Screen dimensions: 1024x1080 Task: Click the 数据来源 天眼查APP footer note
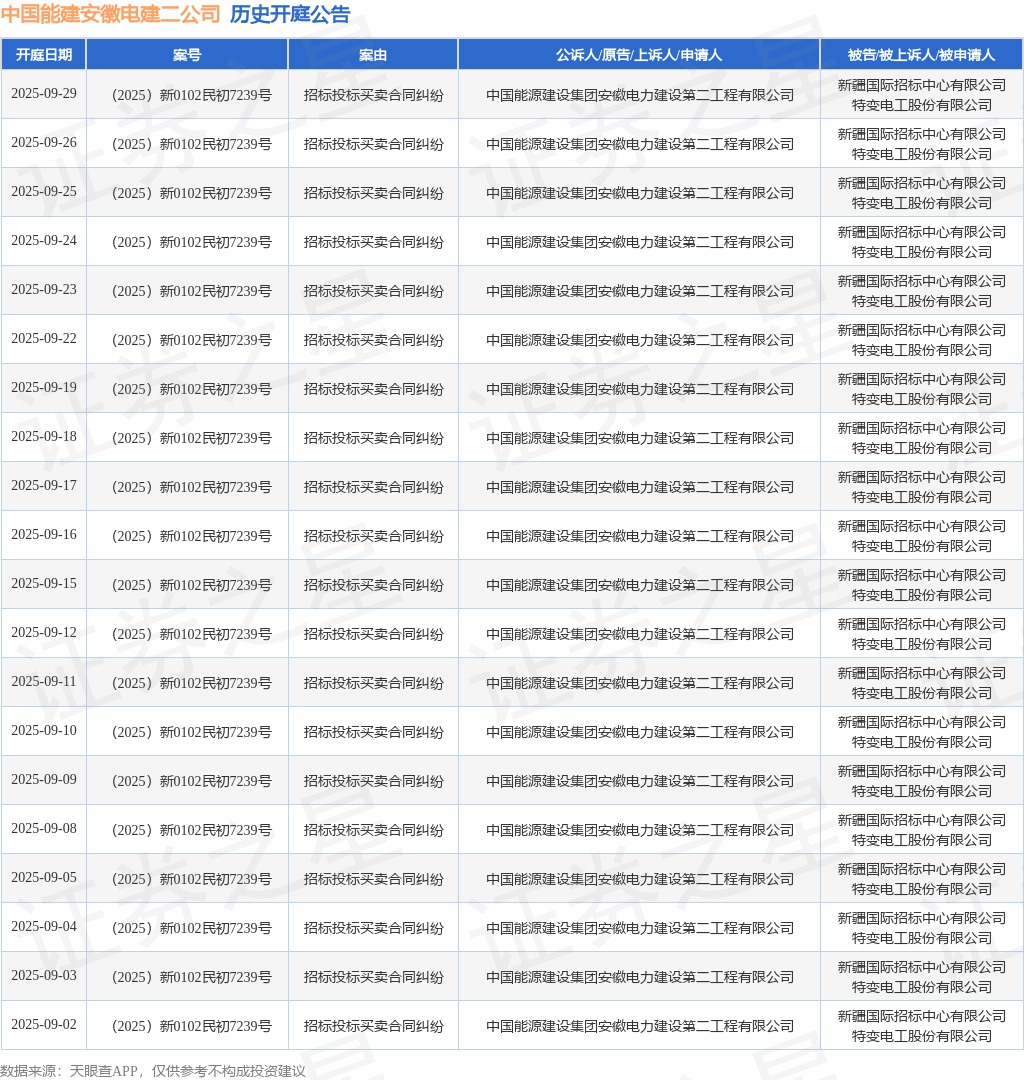click(153, 1070)
